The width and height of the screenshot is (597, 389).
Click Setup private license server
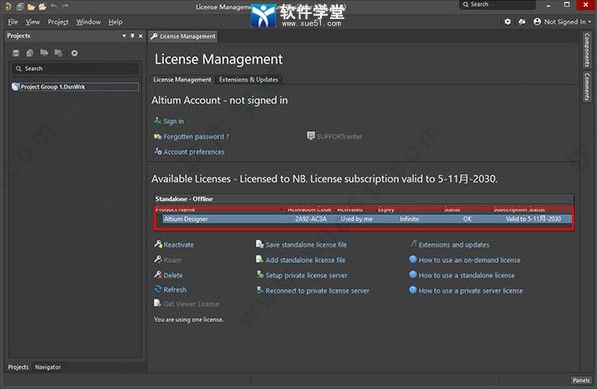302,275
